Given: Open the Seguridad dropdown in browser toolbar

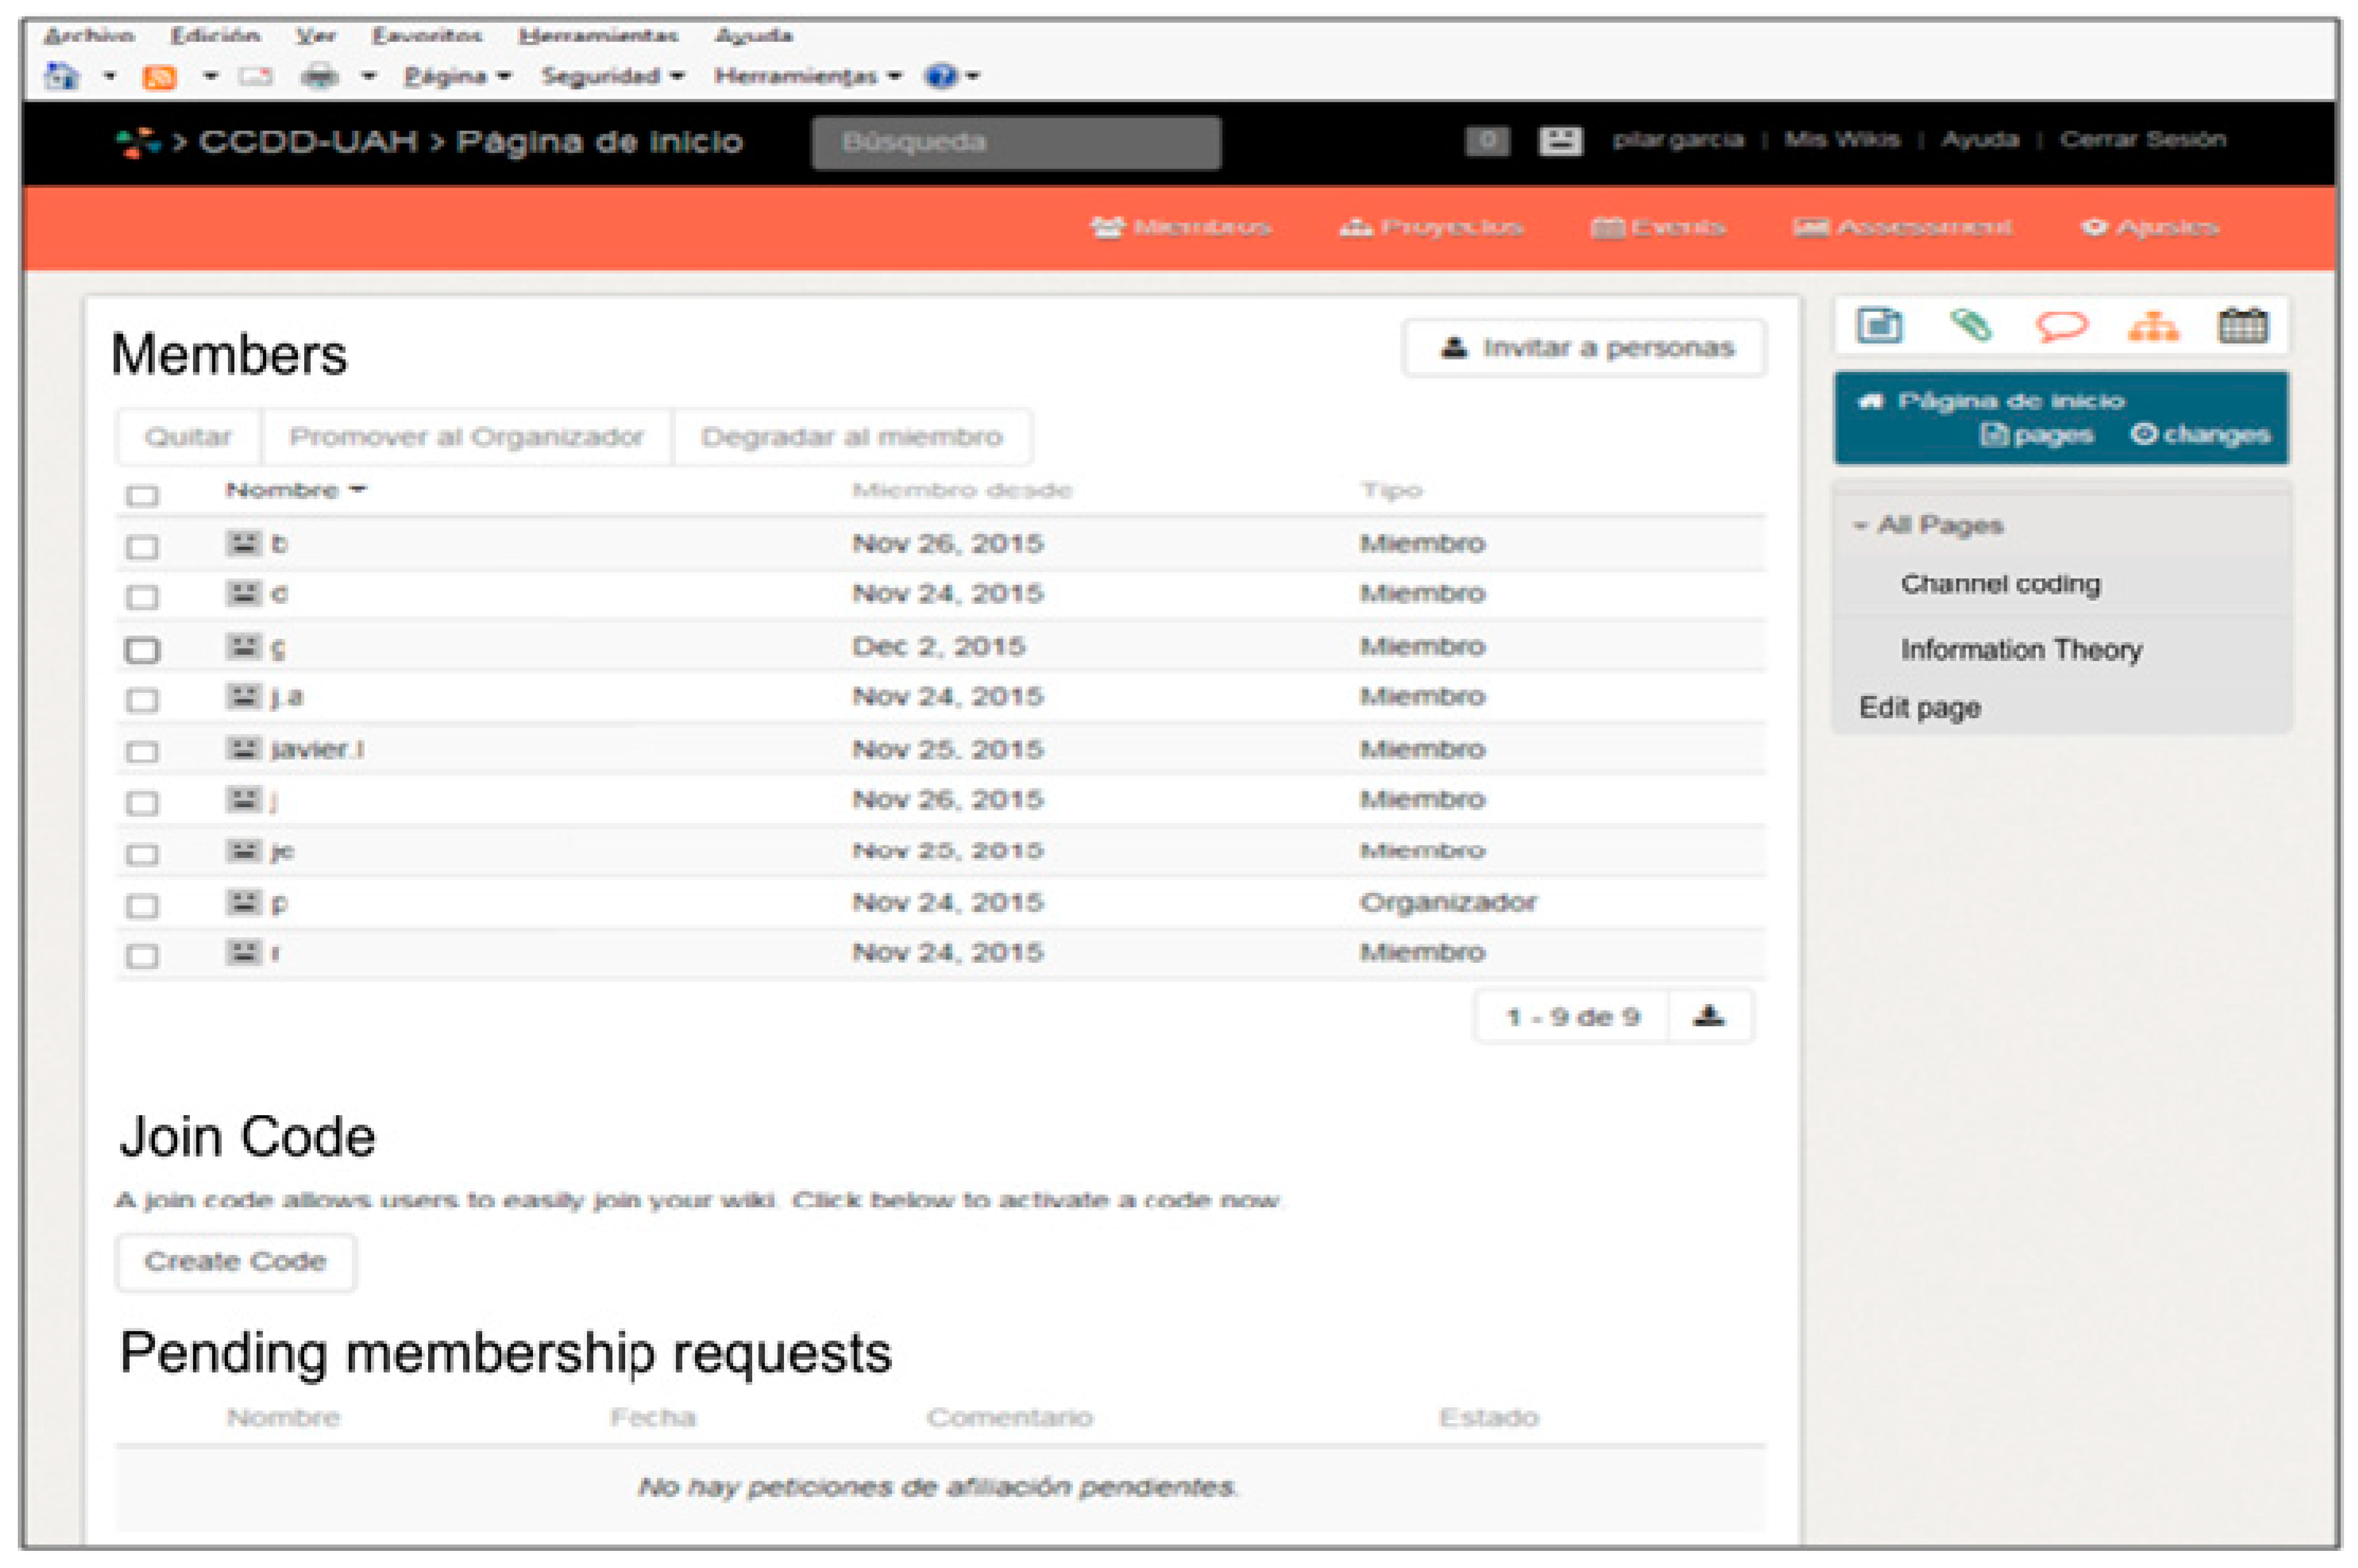Looking at the screenshot, I should click(x=611, y=77).
